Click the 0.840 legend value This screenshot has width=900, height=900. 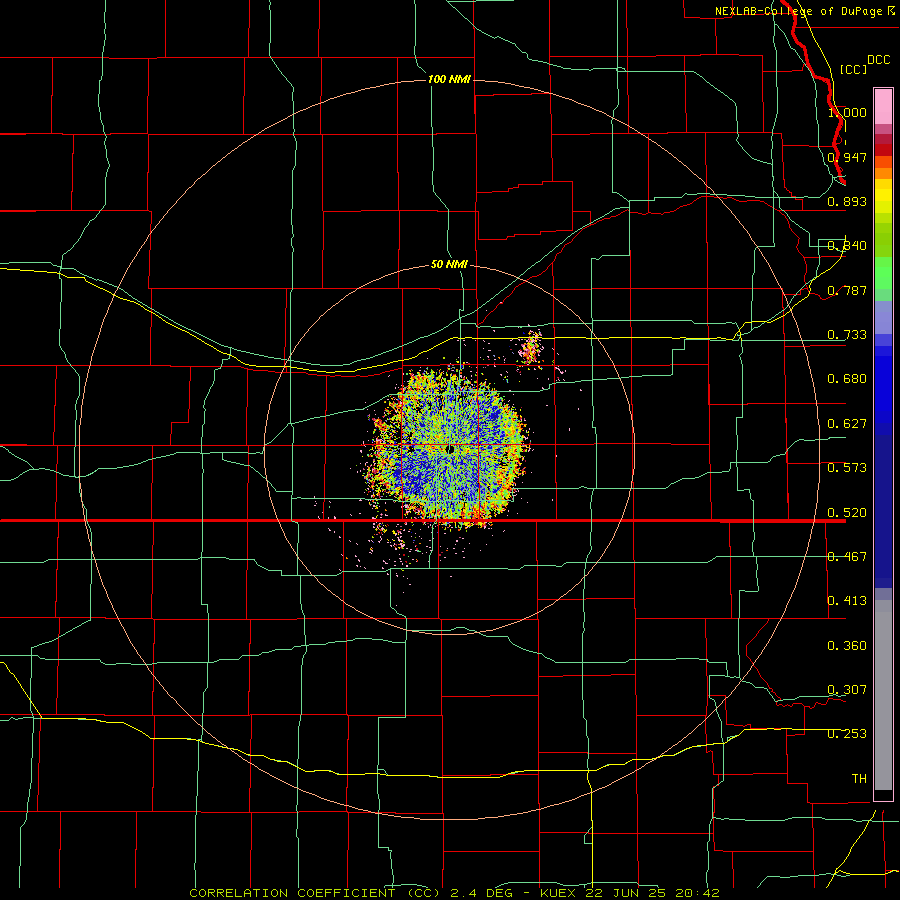(x=847, y=246)
